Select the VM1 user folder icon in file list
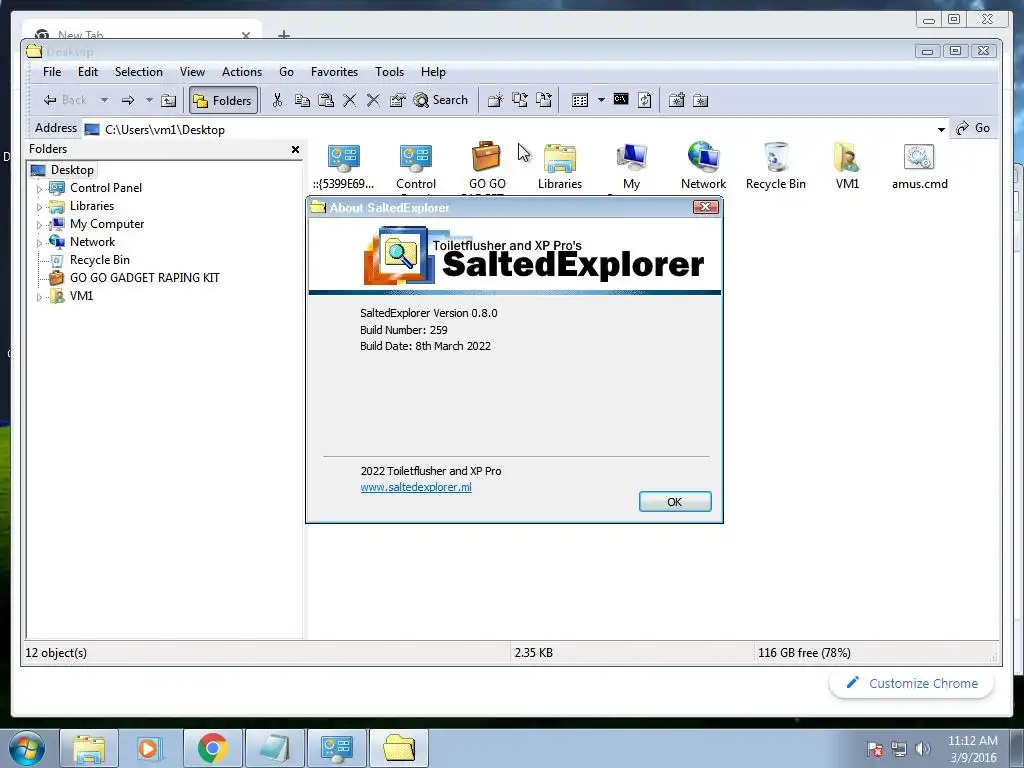Screen dimensions: 1024x768 [847, 167]
